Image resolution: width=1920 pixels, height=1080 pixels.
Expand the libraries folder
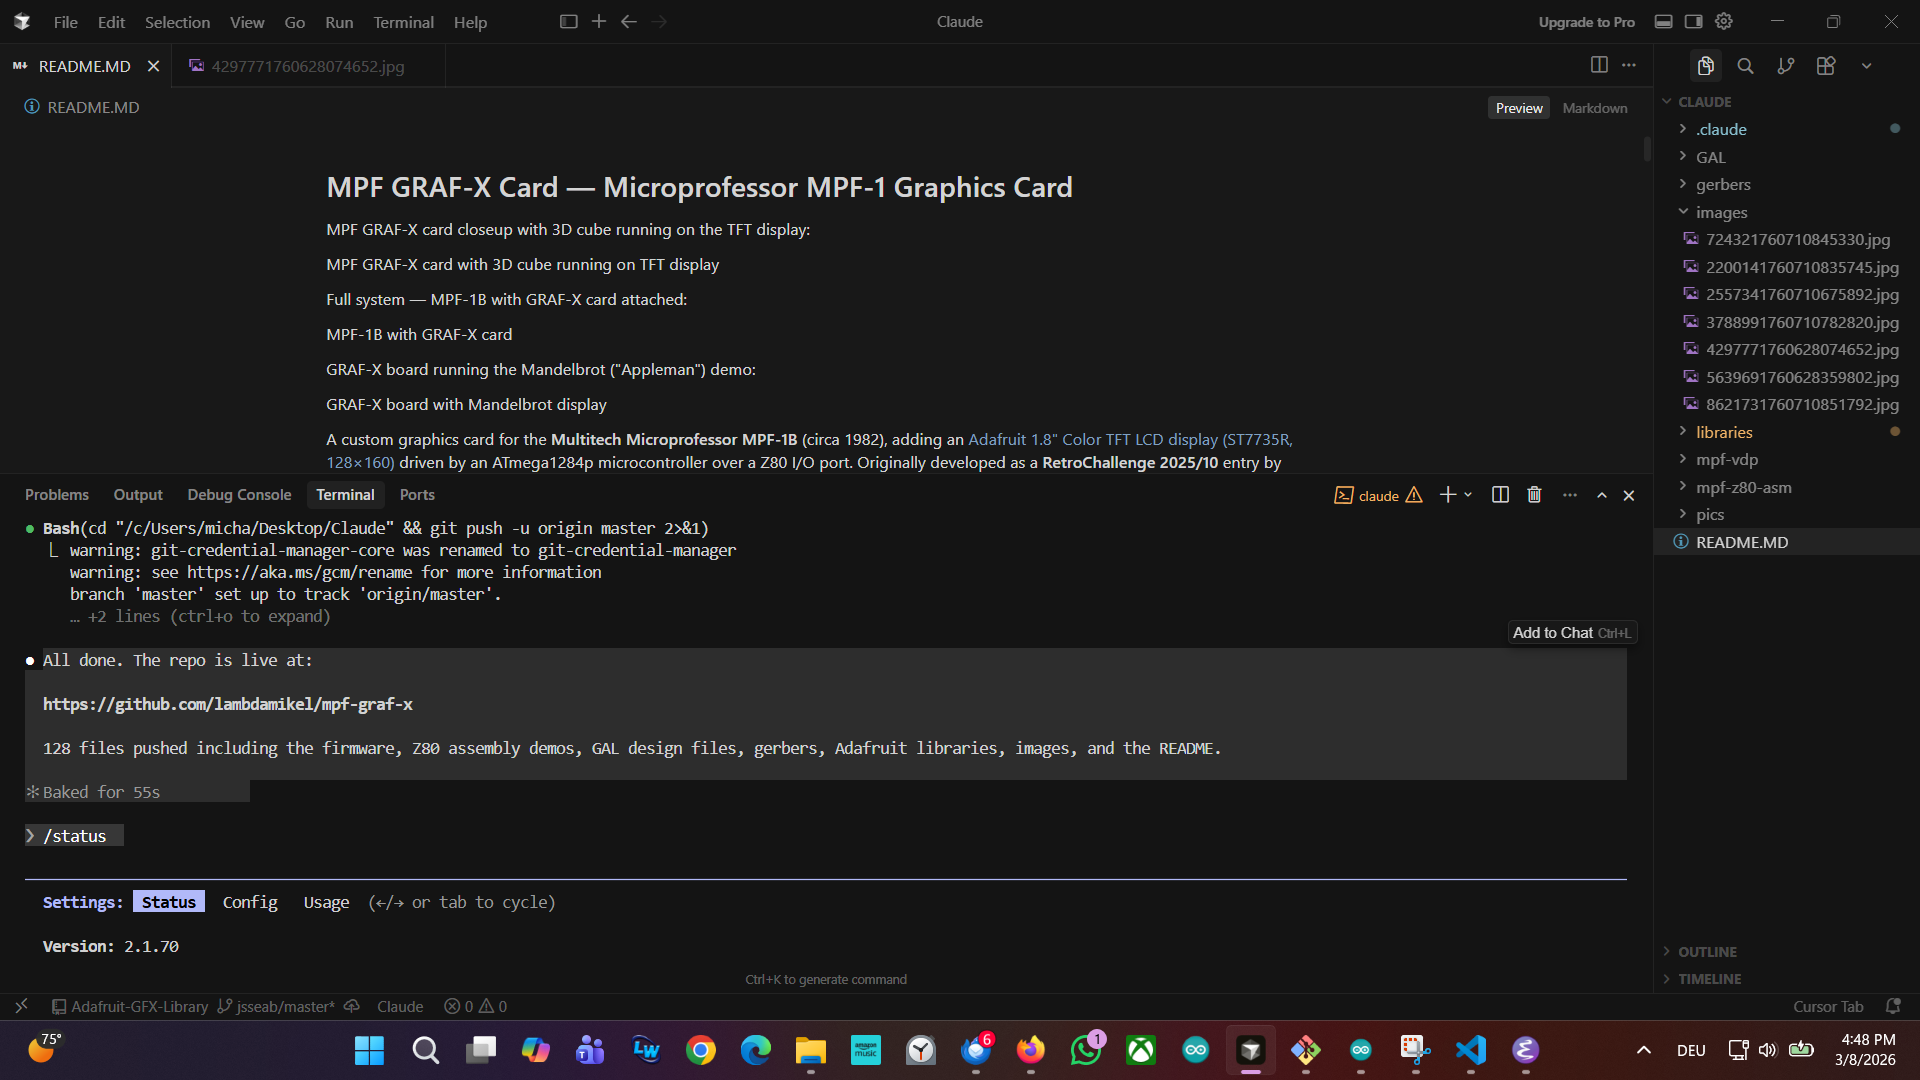click(1724, 432)
